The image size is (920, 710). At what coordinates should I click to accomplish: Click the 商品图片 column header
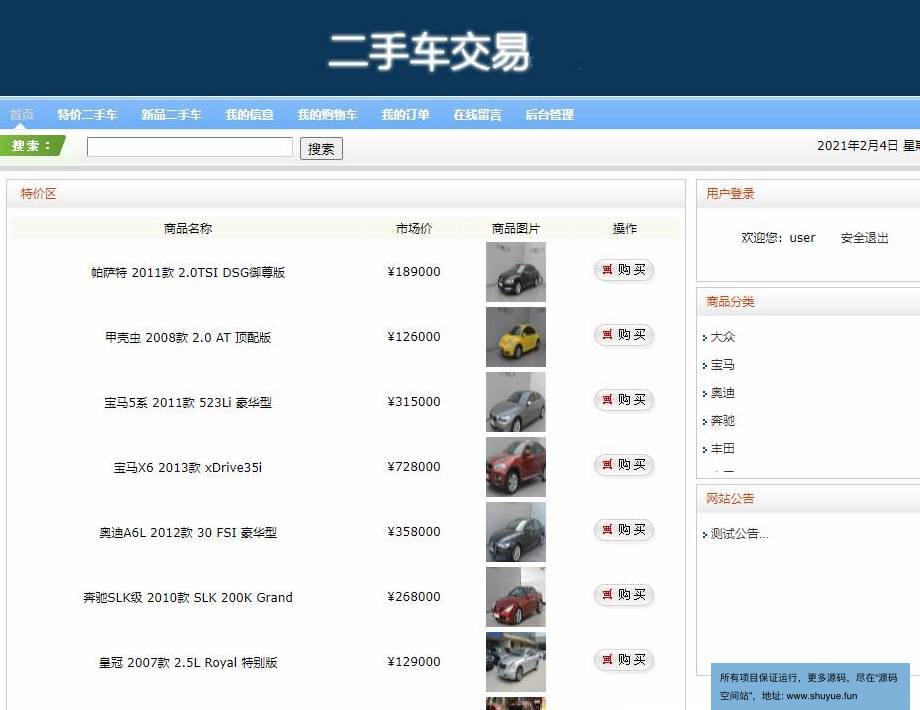tap(516, 228)
